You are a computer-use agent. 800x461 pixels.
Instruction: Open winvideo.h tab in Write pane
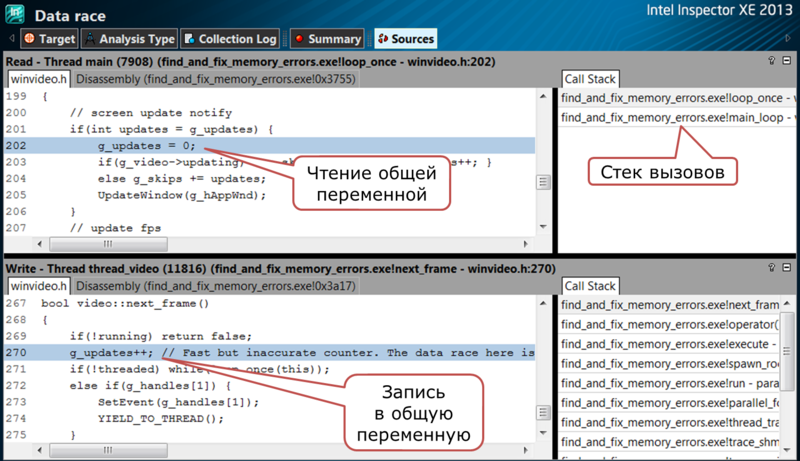[x=39, y=286]
